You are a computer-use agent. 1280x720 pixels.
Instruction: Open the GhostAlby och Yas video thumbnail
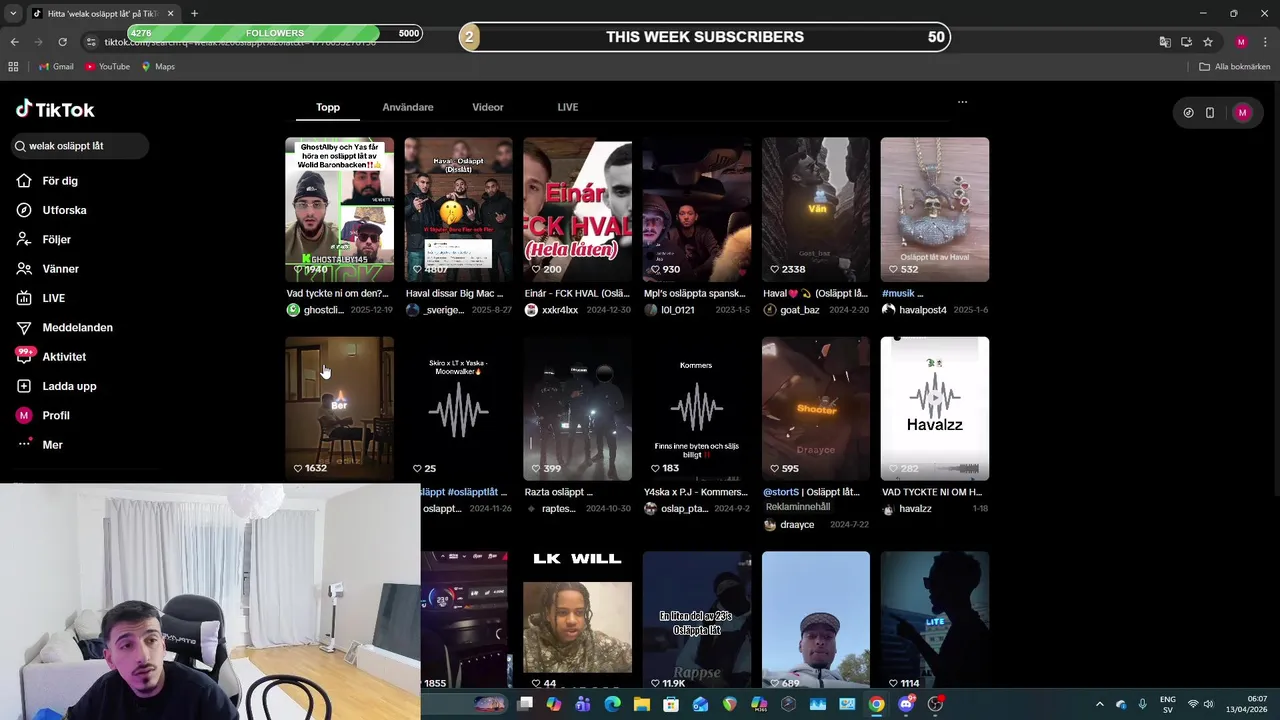[x=340, y=210]
